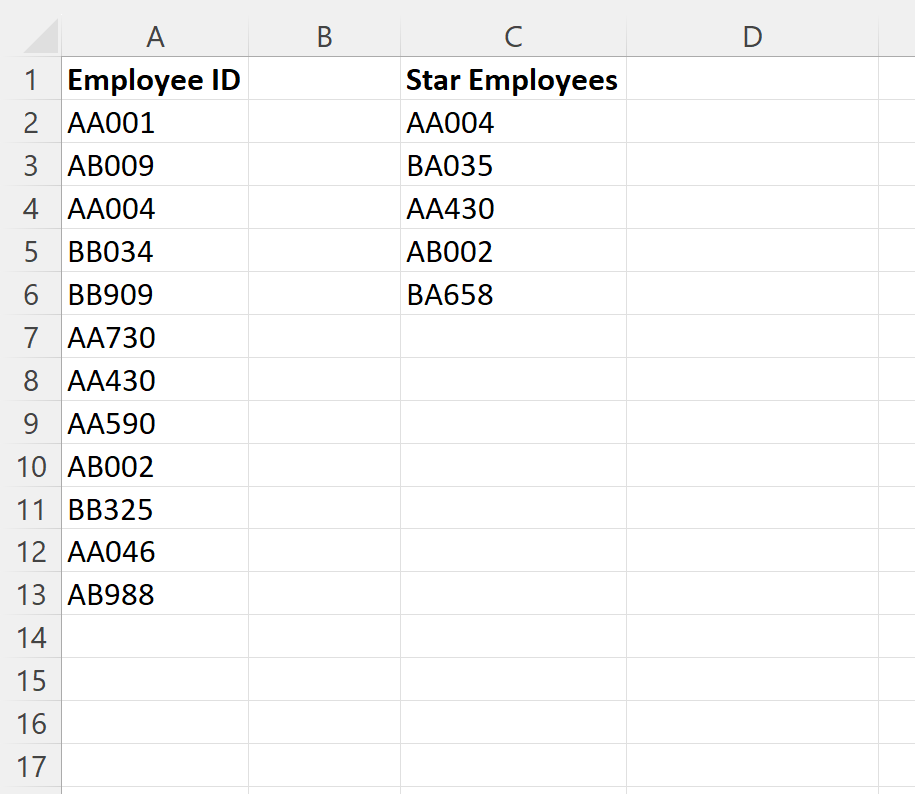Viewport: 915px width, 794px height.
Task: Select column header C
Action: point(513,37)
